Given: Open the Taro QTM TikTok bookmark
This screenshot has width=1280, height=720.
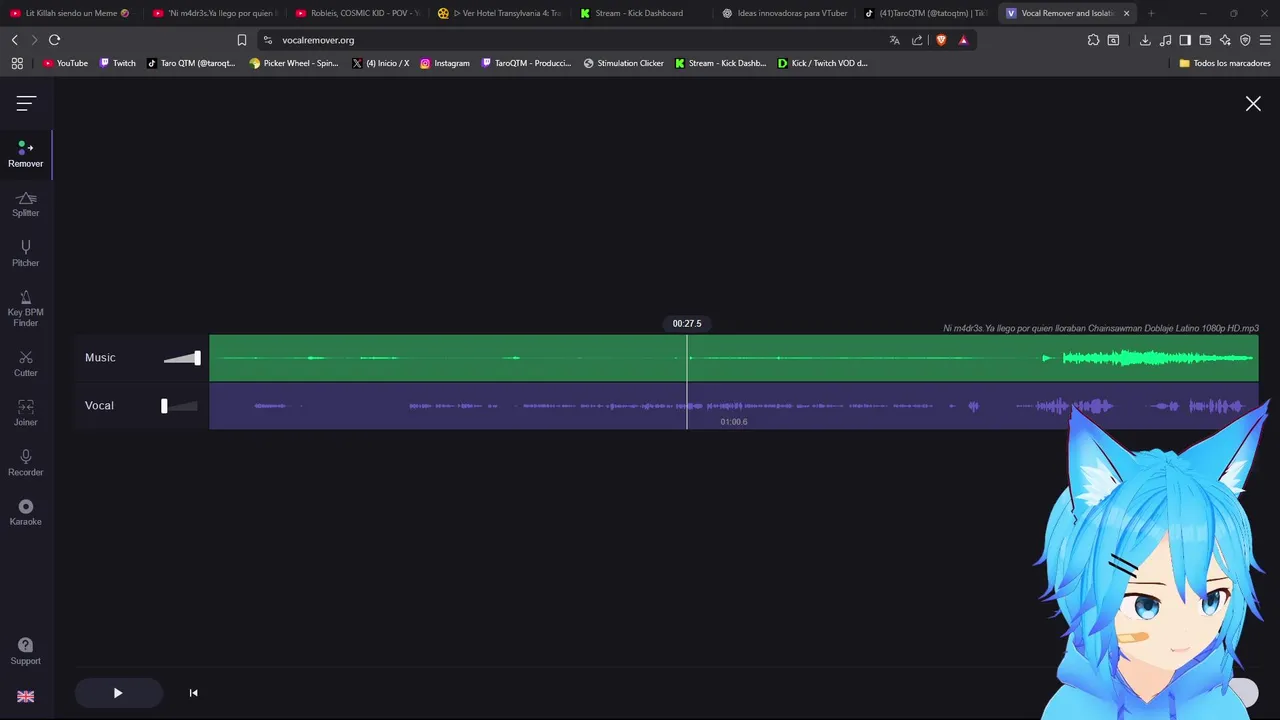Looking at the screenshot, I should click(x=191, y=63).
